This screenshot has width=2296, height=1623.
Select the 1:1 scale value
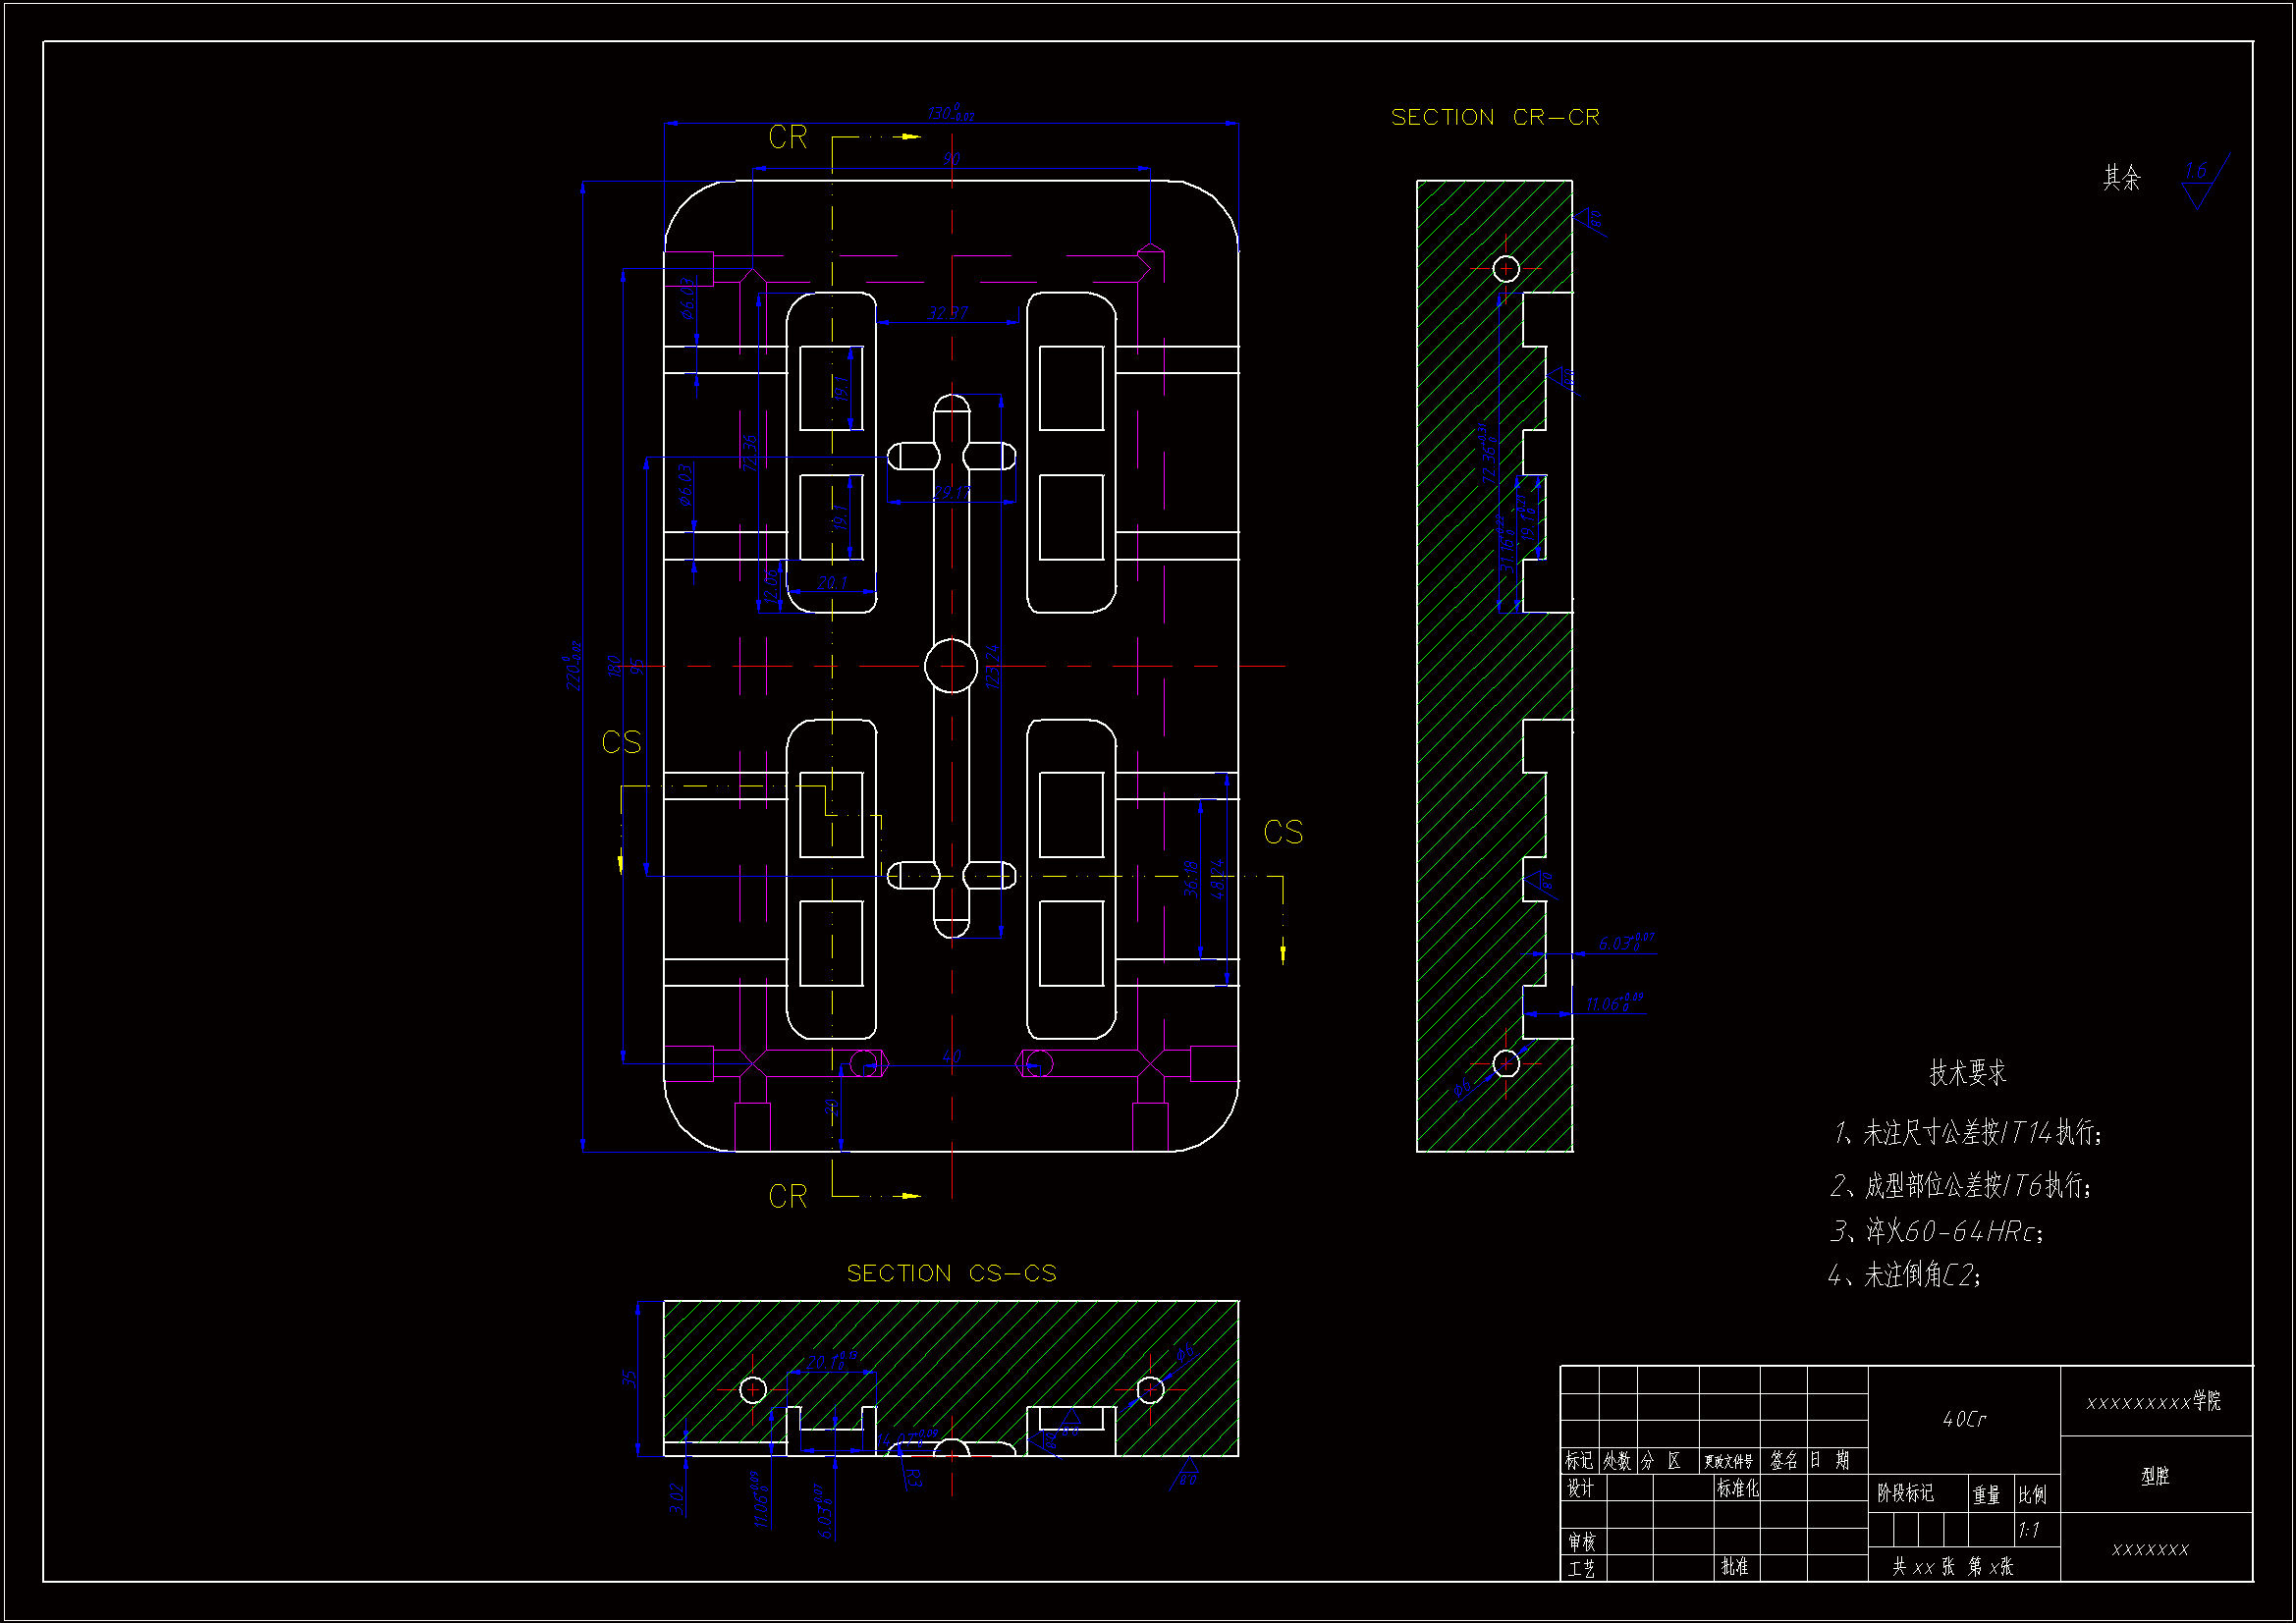(2028, 1531)
